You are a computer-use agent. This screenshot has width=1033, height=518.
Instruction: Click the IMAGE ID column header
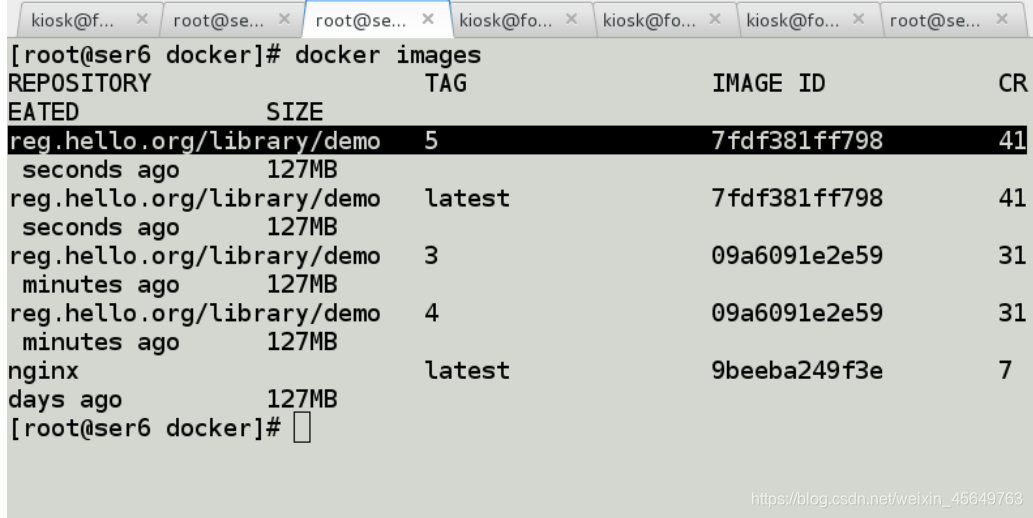click(768, 84)
